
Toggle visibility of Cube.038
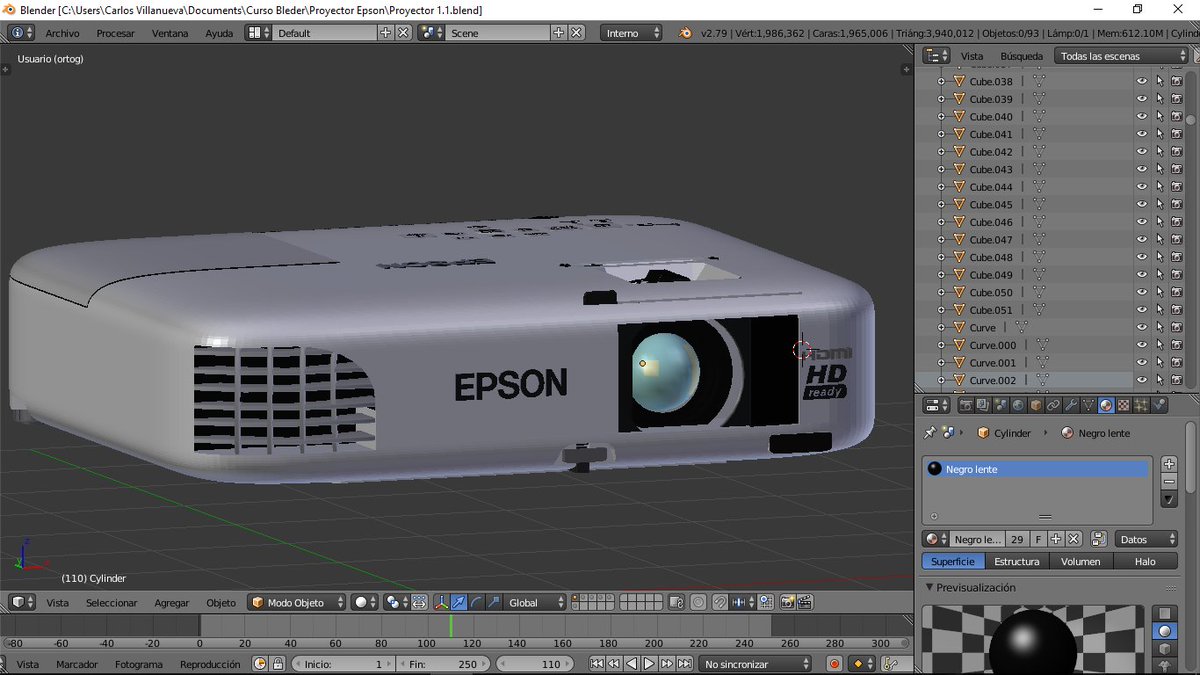coord(1141,82)
